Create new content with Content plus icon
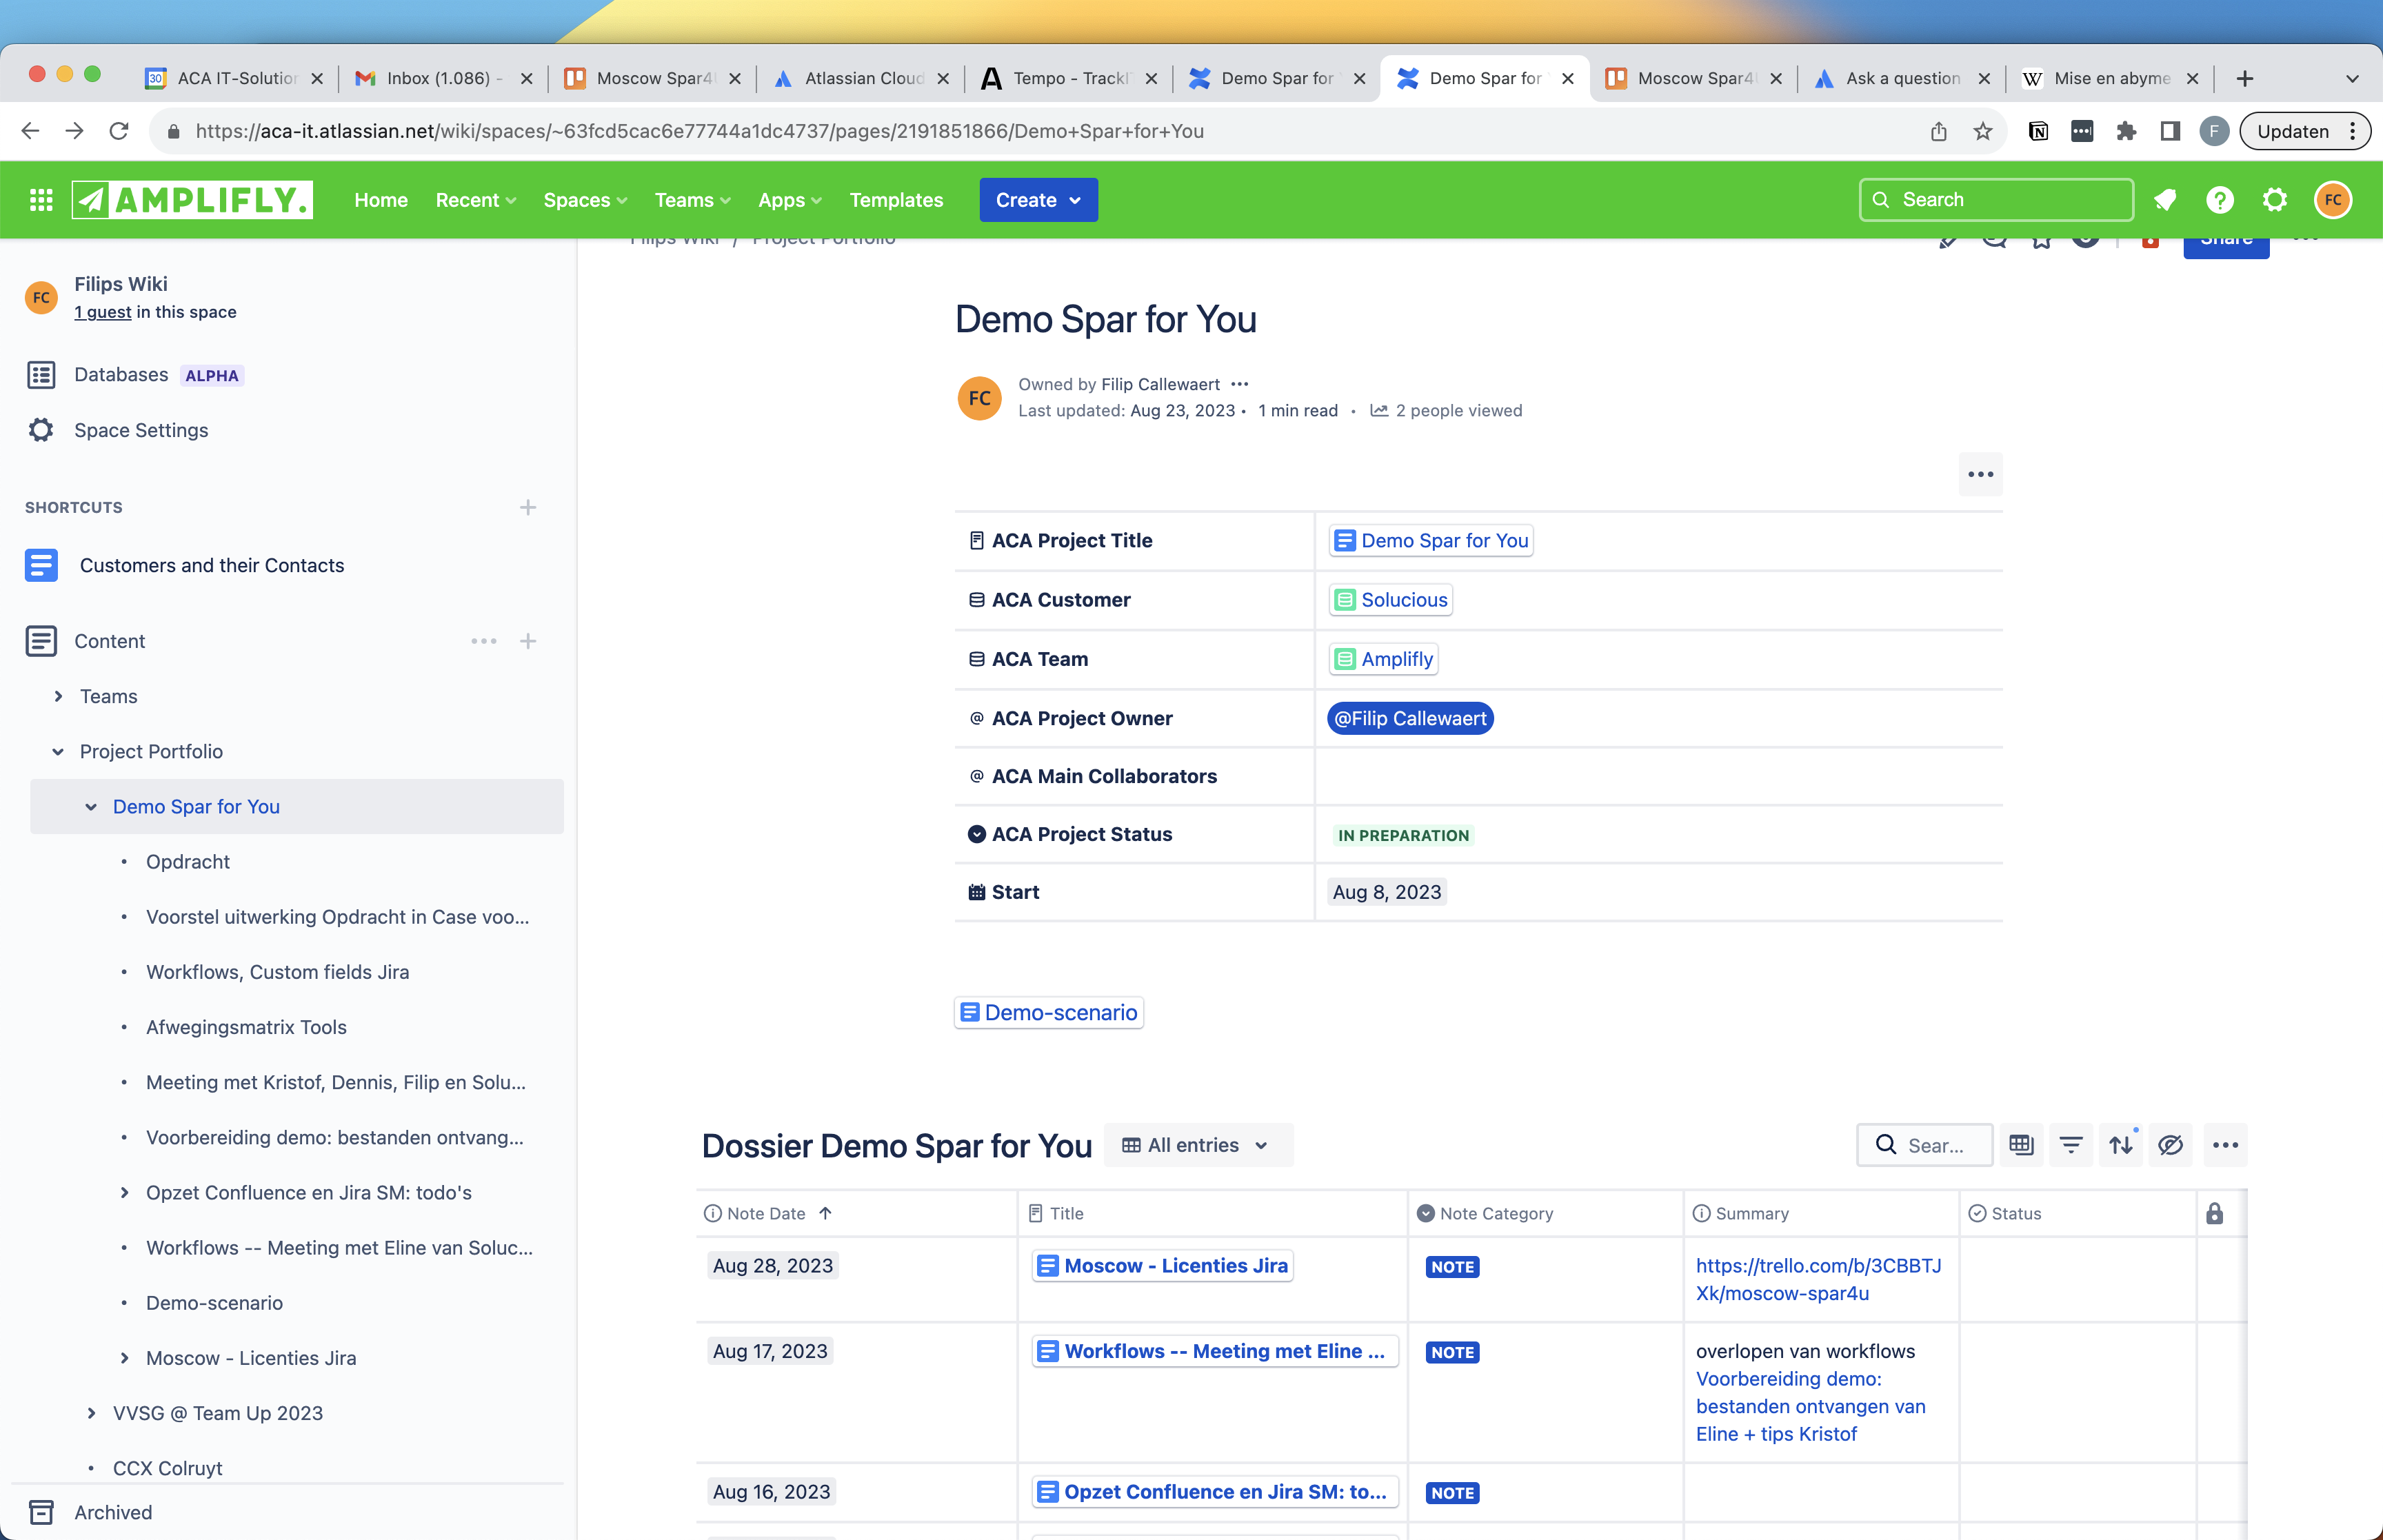2383x1540 pixels. (x=528, y=641)
